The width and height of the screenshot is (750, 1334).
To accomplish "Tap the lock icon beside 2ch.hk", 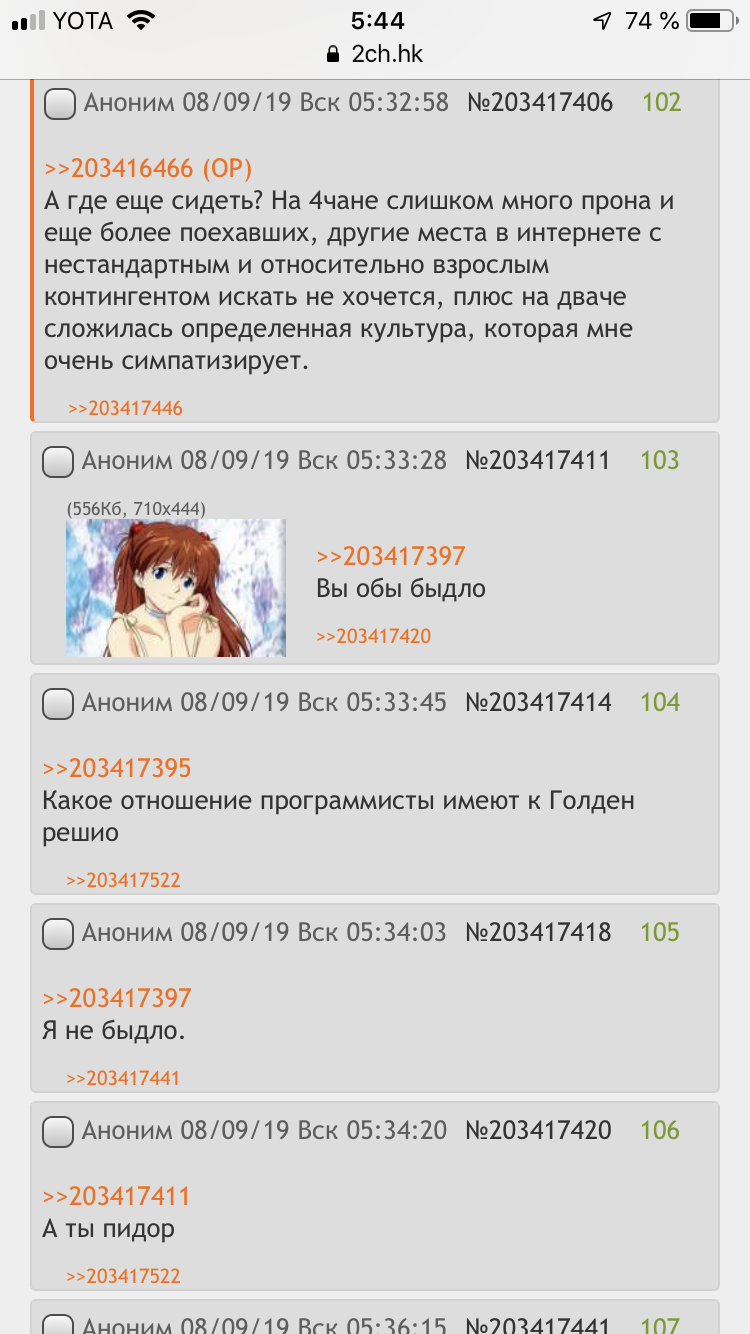I will click(334, 54).
